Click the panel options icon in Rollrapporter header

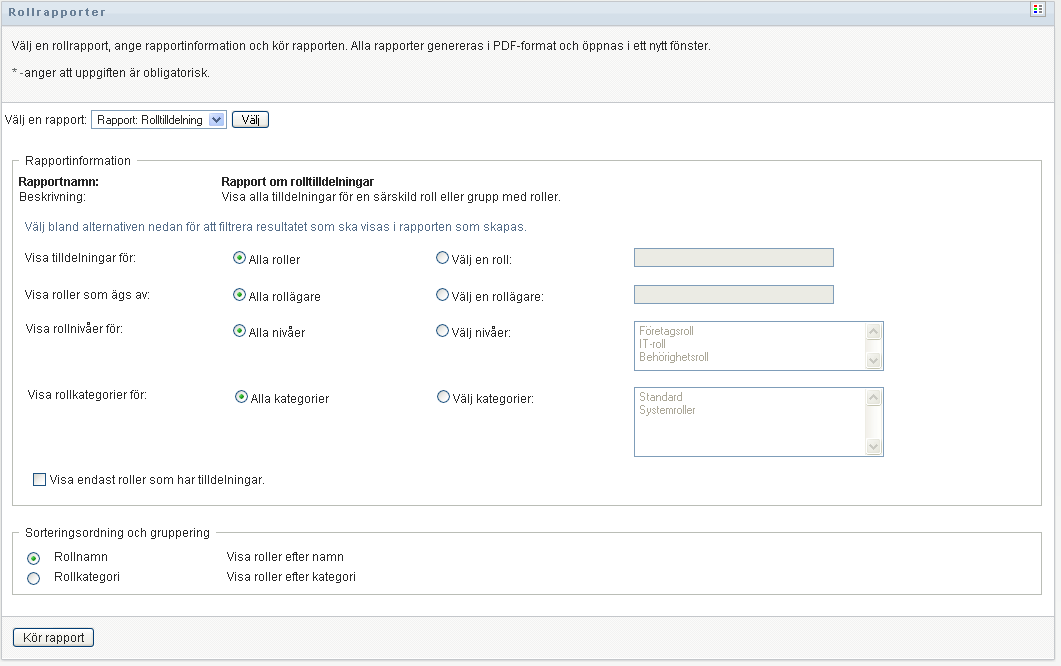click(1038, 9)
